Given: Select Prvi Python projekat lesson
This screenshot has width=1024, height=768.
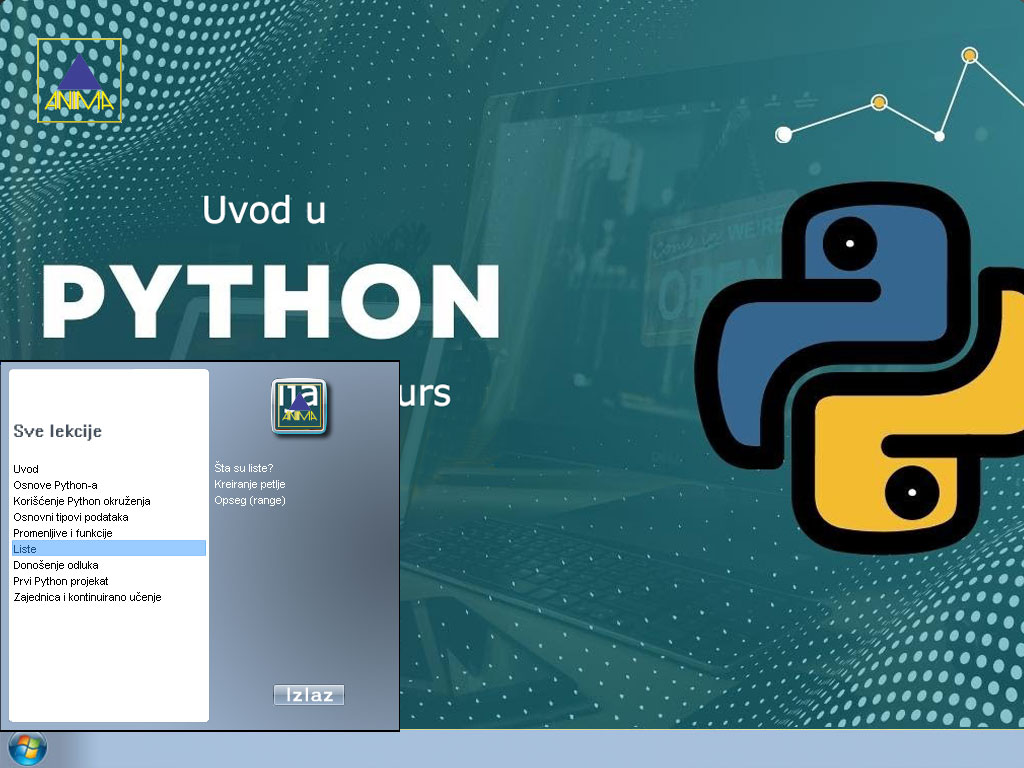Looking at the screenshot, I should click(61, 581).
